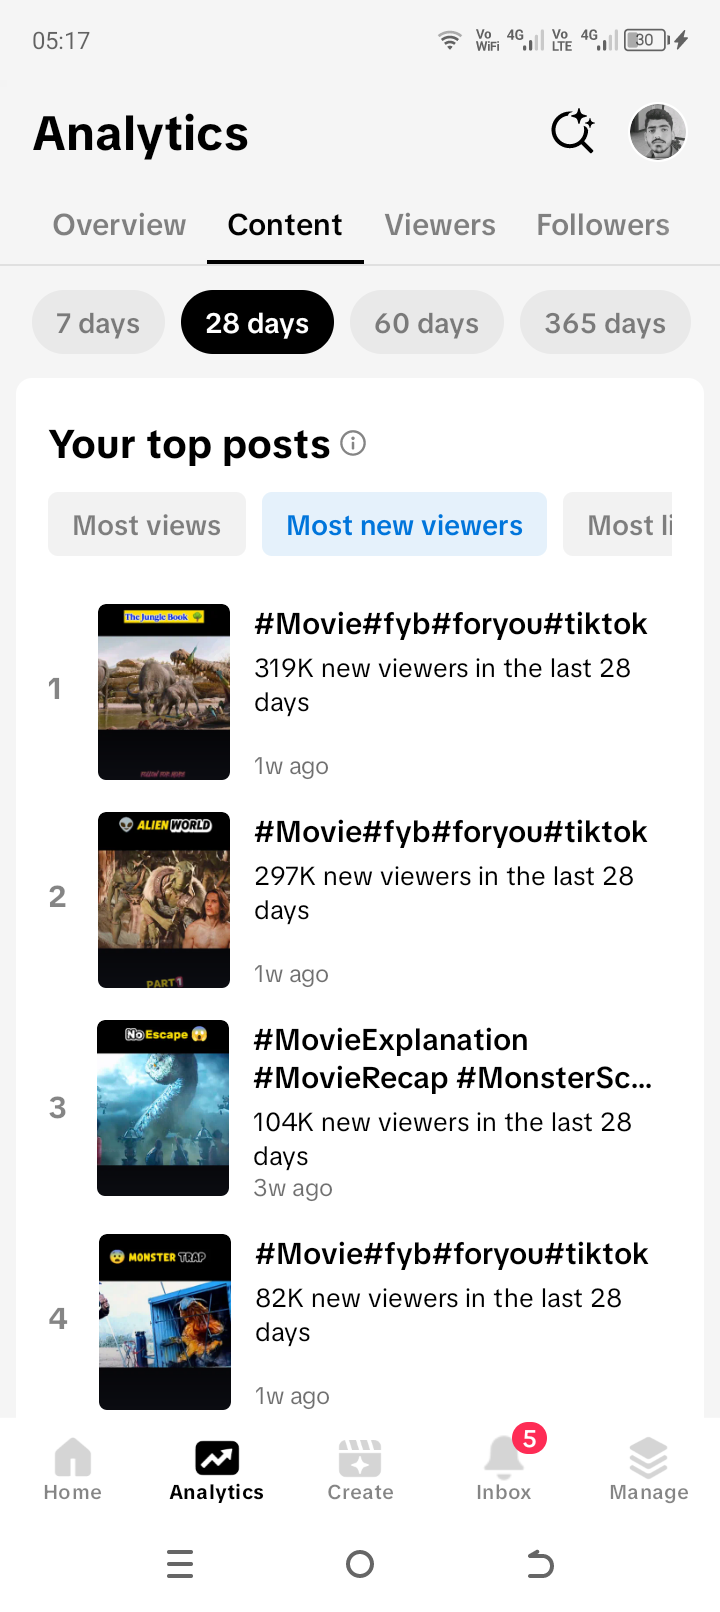Open the Manage layers icon
This screenshot has width=720, height=1612.
coord(648,1469)
